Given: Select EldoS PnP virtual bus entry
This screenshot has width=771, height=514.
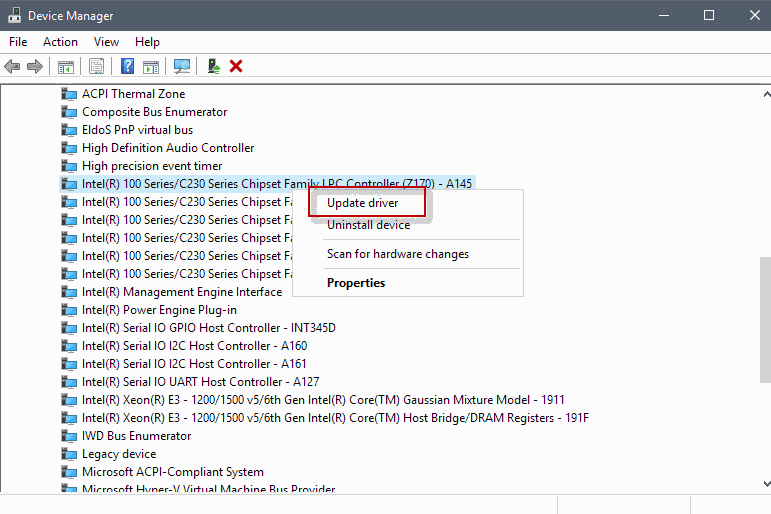Looking at the screenshot, I should coord(137,130).
